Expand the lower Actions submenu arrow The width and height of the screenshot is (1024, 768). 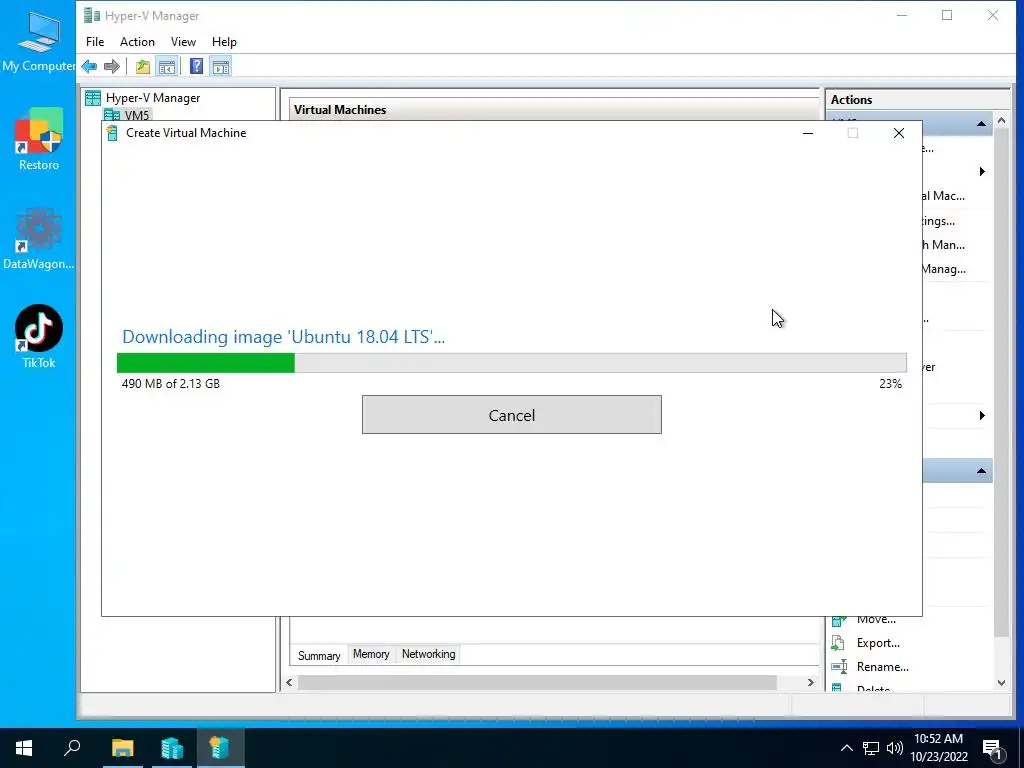pyautogui.click(x=982, y=415)
